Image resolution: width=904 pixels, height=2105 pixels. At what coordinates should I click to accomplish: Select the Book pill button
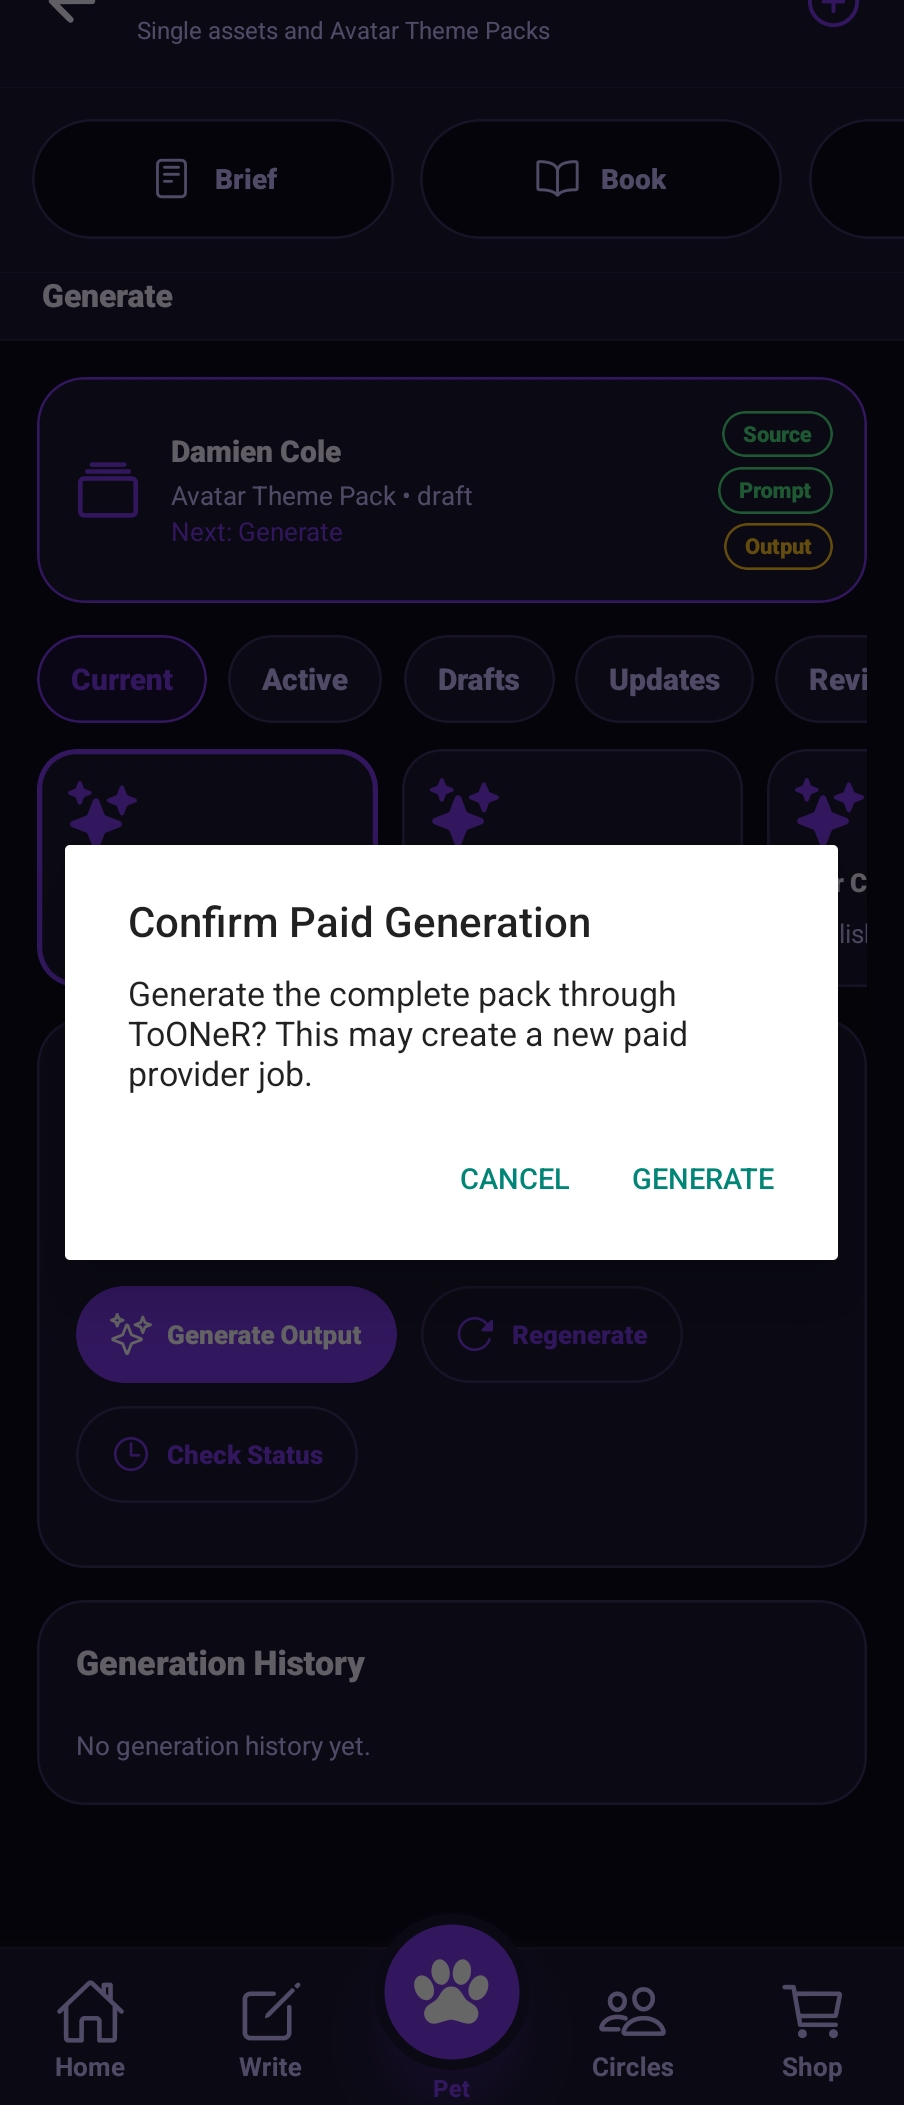point(601,179)
